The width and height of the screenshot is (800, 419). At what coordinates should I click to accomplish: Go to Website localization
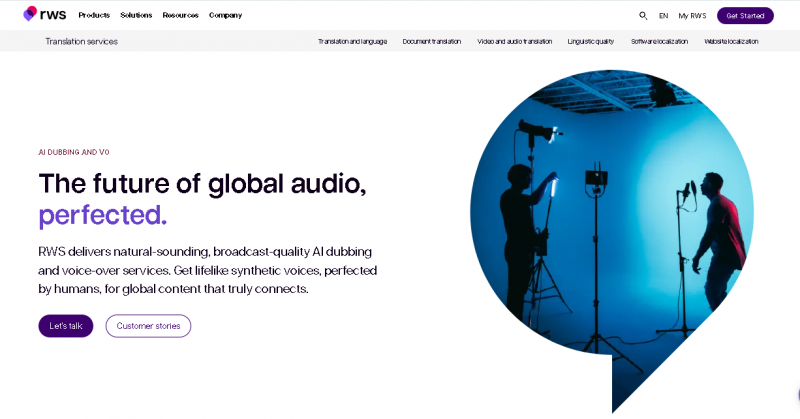tap(731, 42)
